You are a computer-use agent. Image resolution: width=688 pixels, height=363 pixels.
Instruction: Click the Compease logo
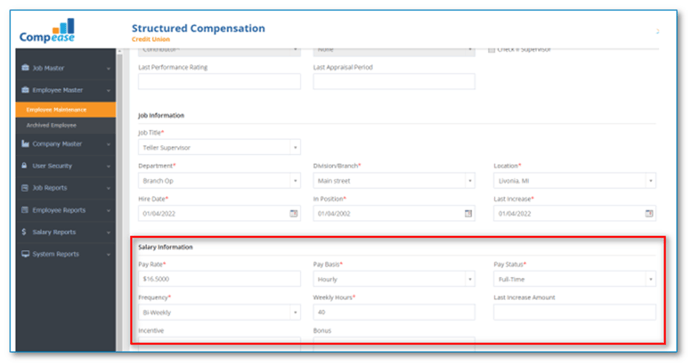tap(47, 31)
